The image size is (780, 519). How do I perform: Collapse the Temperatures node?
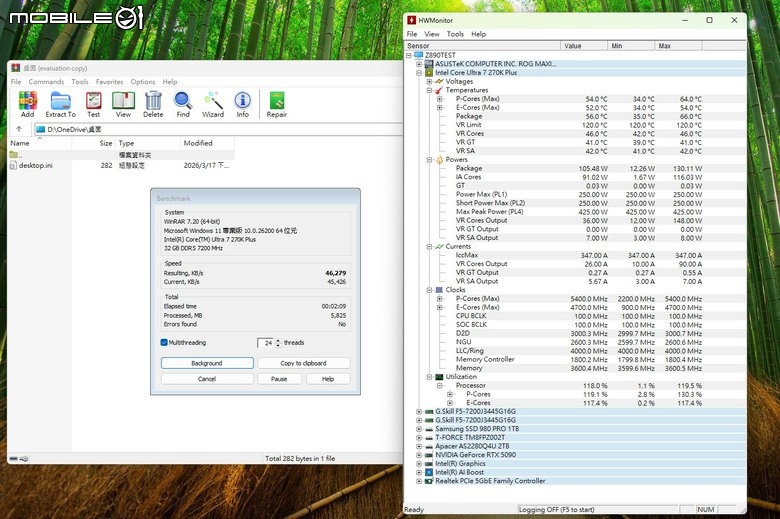click(429, 90)
